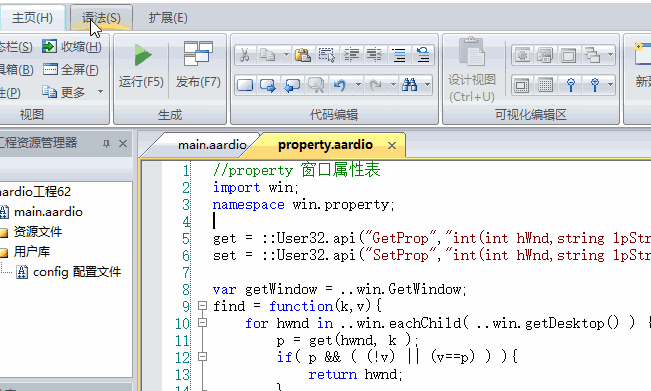
Task: Switch to the main.aardio editor tab
Action: click(212, 145)
